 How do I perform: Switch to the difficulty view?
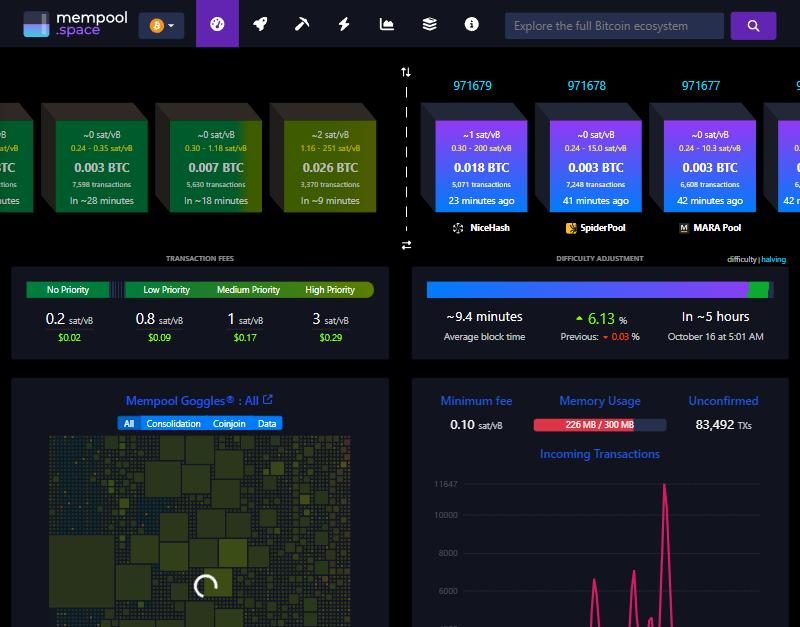[x=741, y=259]
